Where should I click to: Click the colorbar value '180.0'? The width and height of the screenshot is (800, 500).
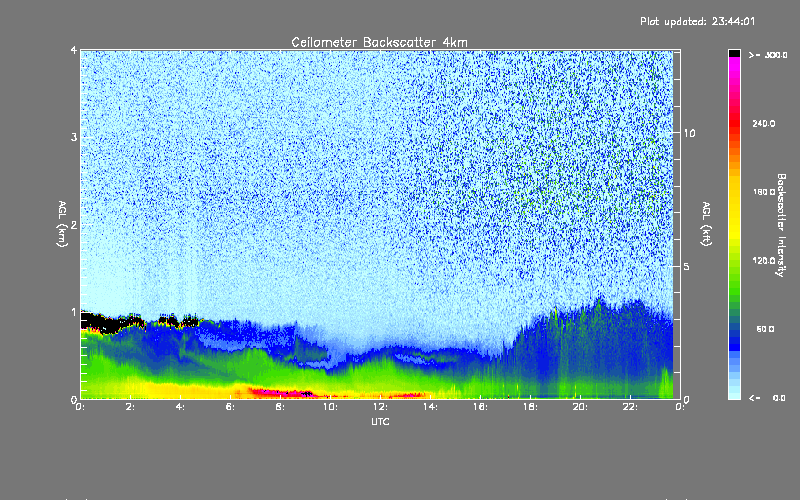click(x=764, y=192)
